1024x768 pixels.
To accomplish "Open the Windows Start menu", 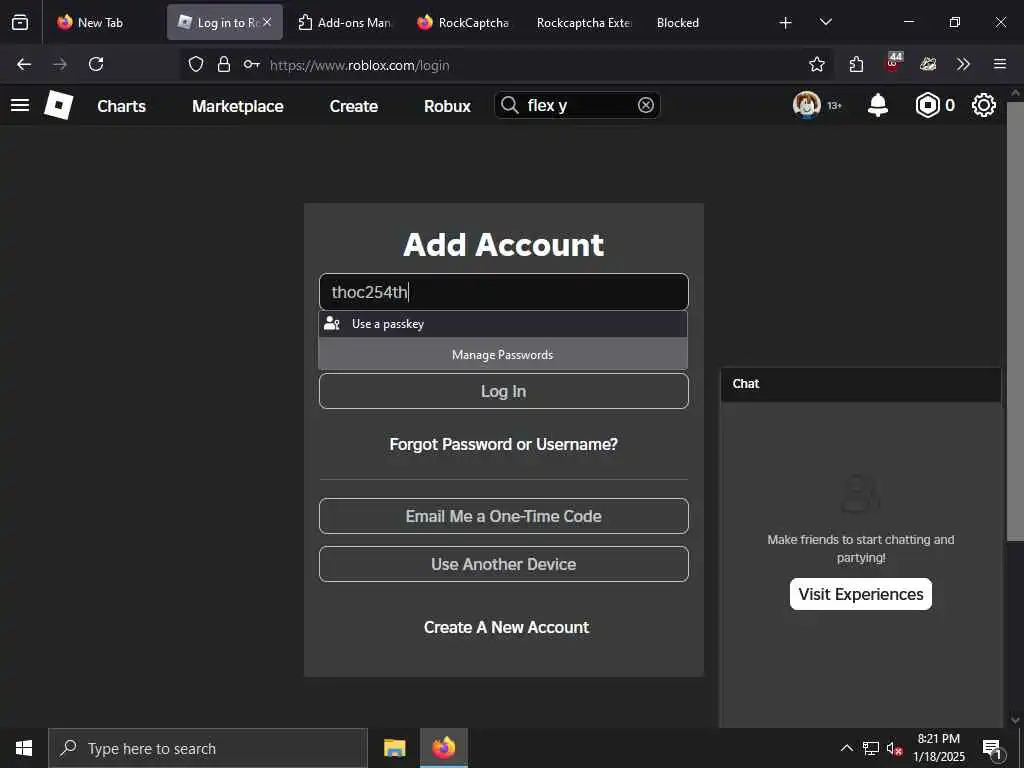I will (24, 748).
